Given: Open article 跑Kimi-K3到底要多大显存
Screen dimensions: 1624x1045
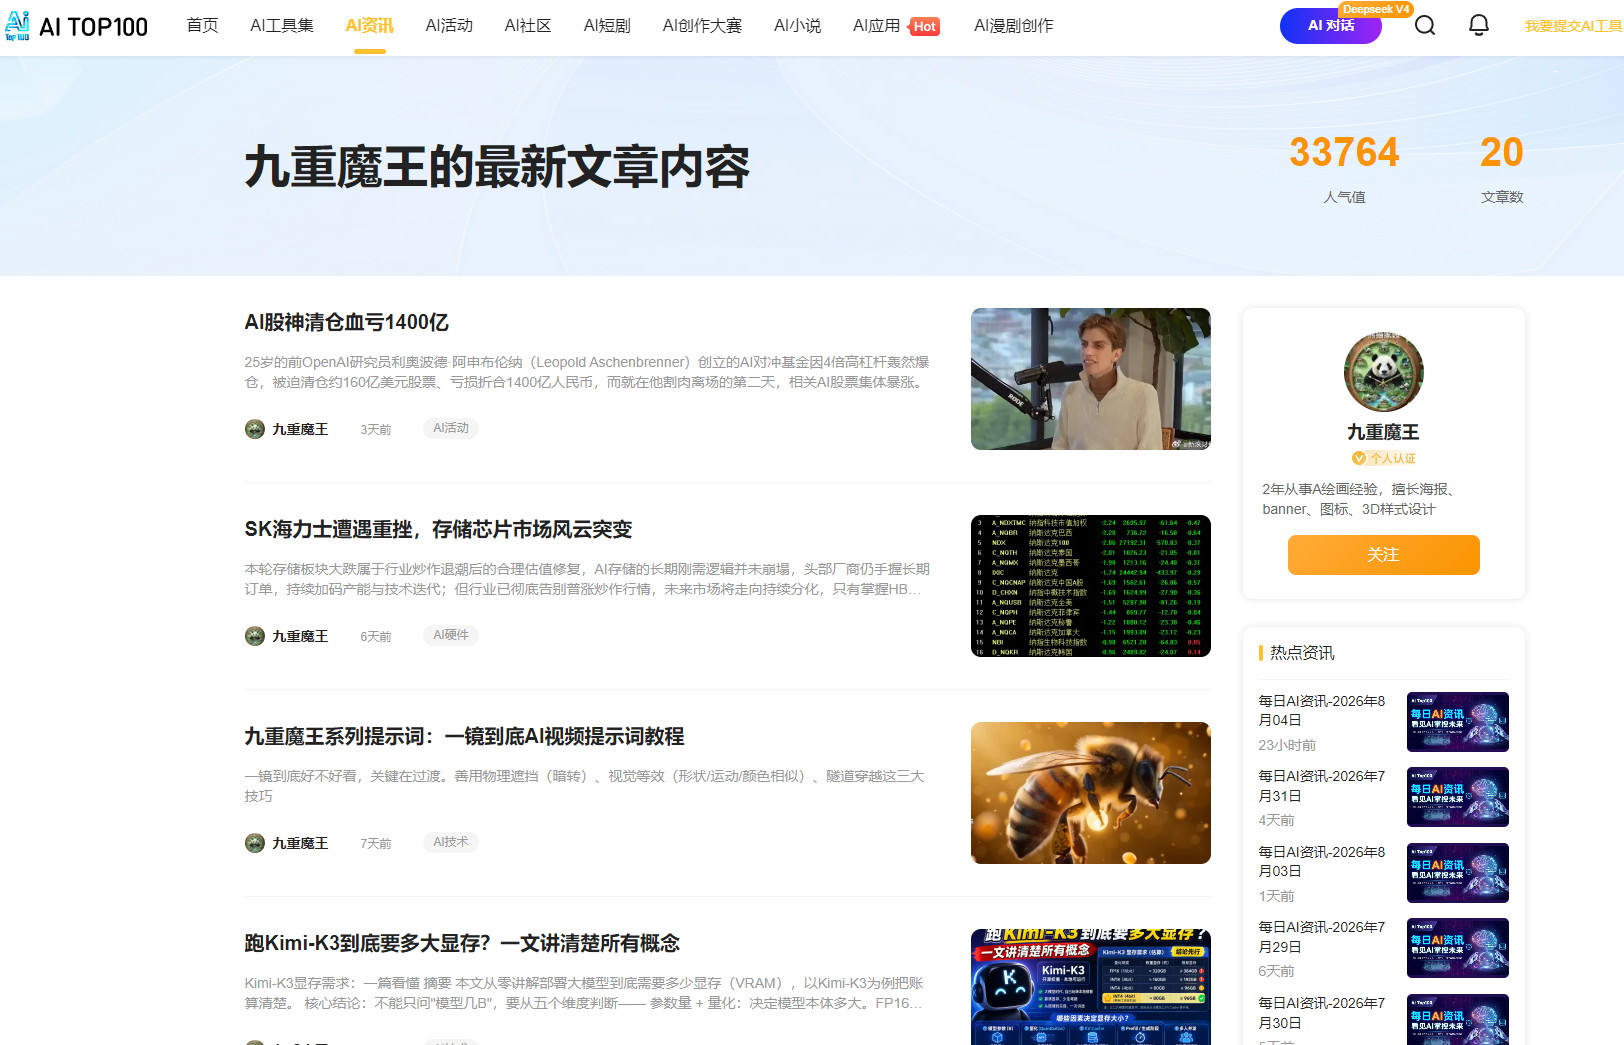Looking at the screenshot, I should click(462, 943).
